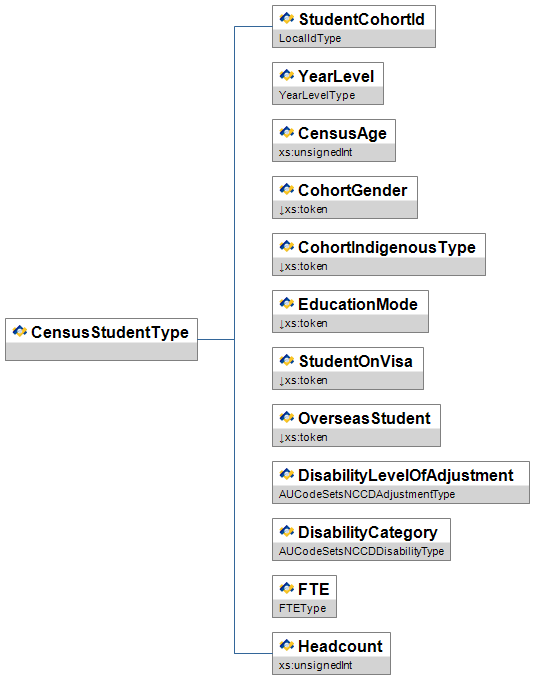Select the CohortIndigenousType node title

point(387,247)
